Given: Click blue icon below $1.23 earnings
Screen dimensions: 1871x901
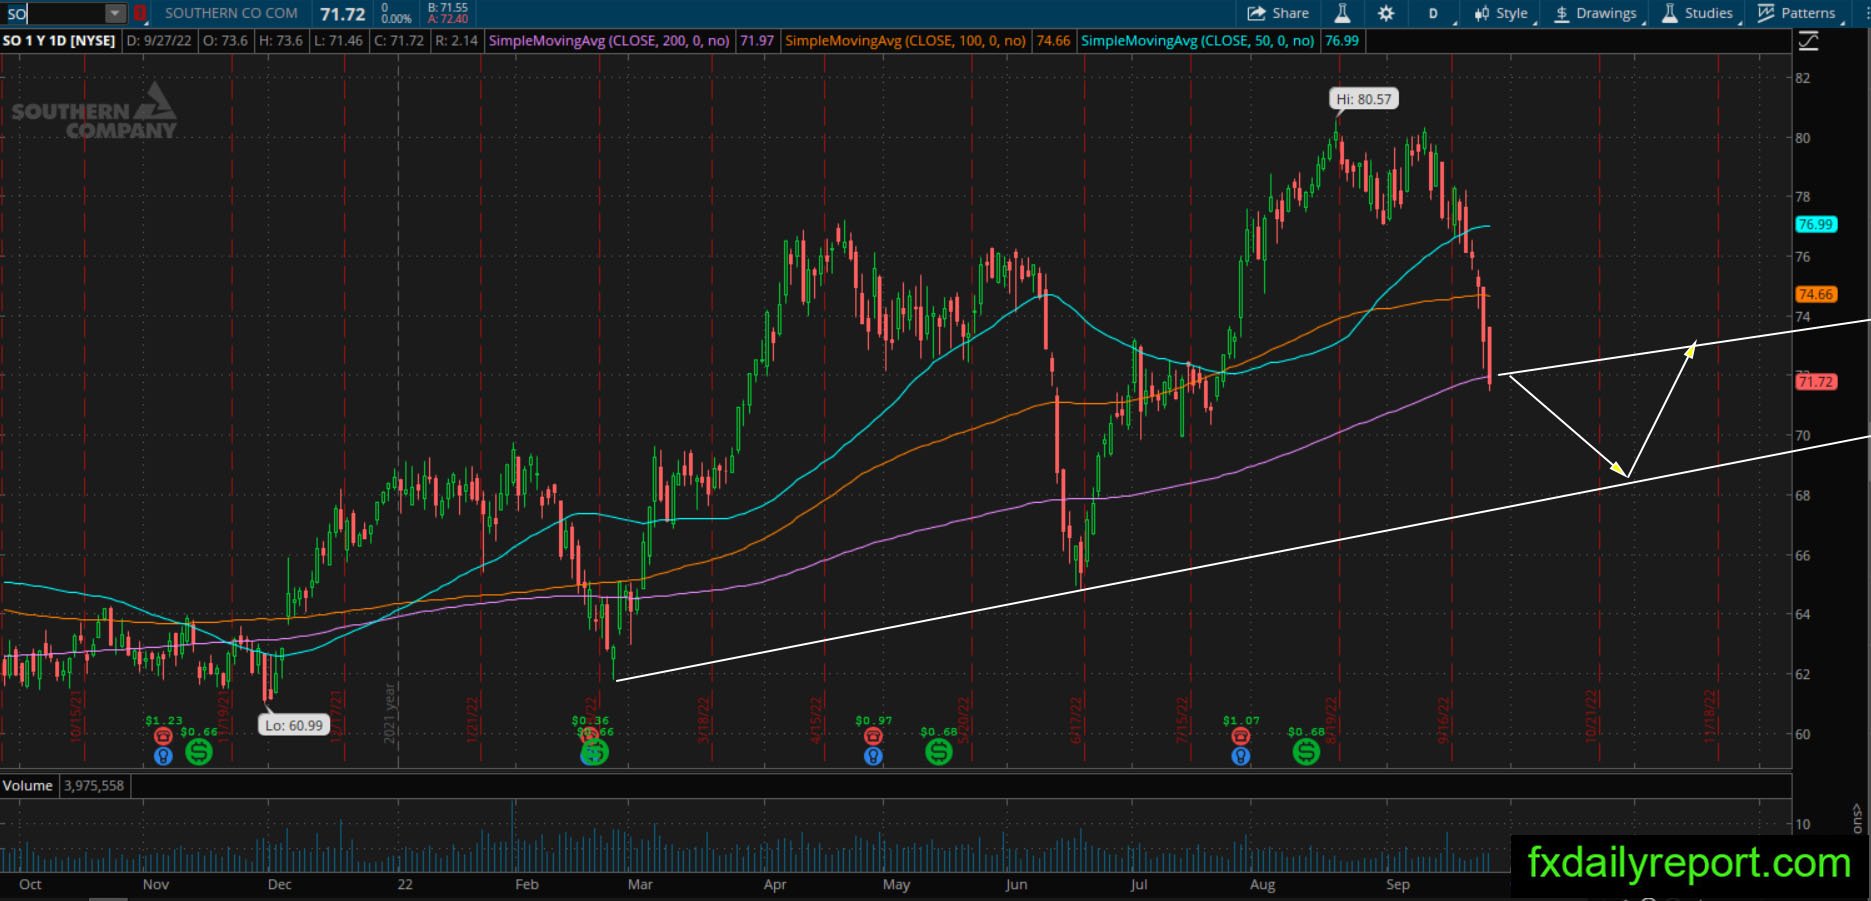Looking at the screenshot, I should [163, 756].
